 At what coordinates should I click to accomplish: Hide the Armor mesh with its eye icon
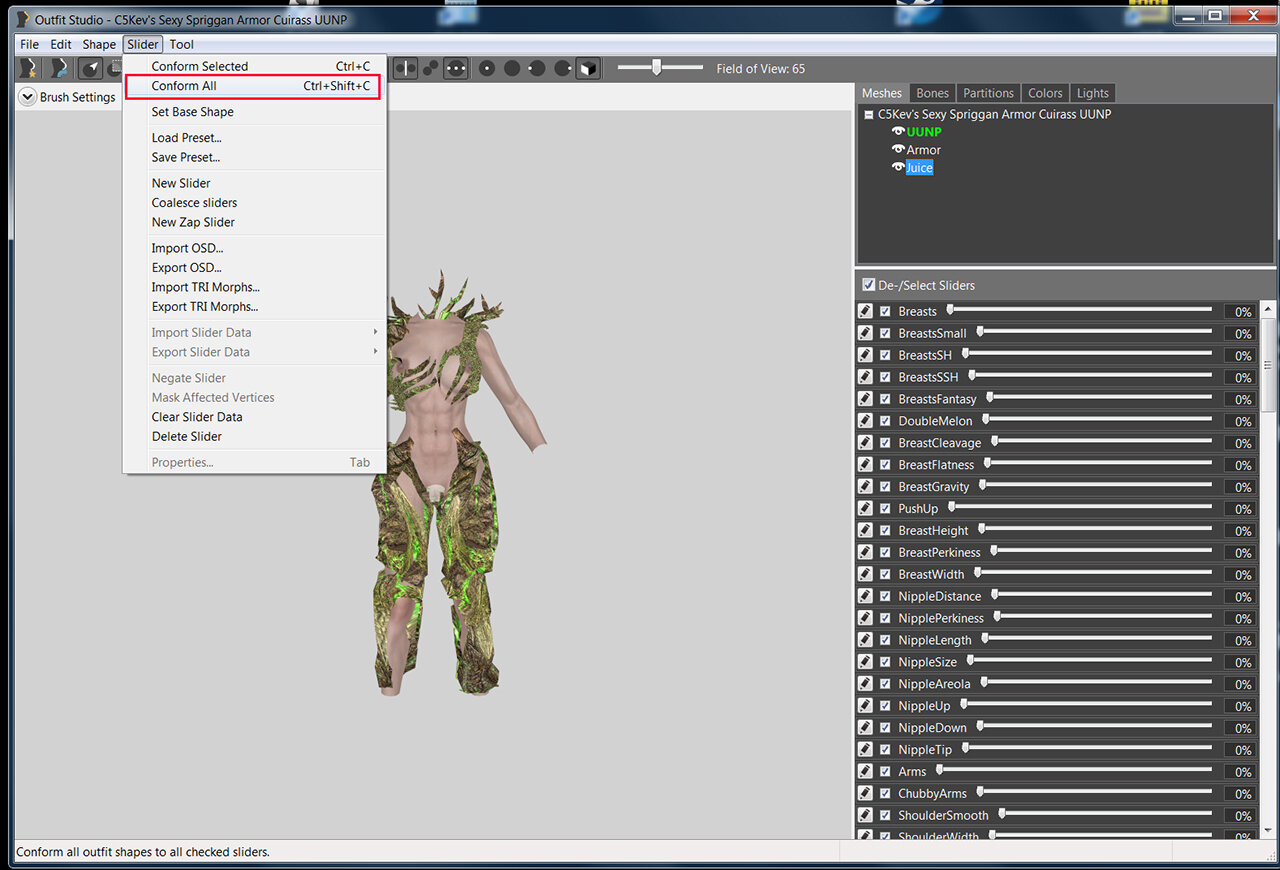[898, 150]
